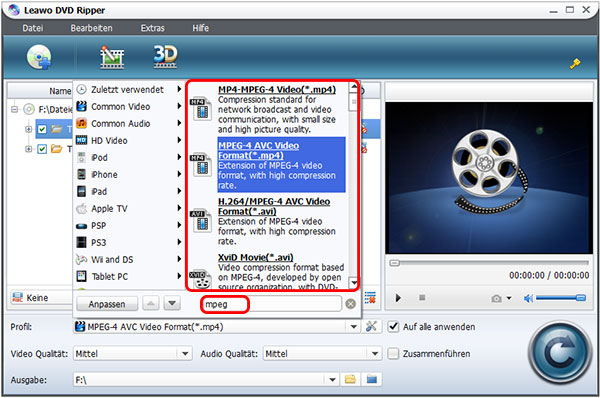600x398 pixels.
Task: Click the H.264/MPEG-4 AVC avi format icon
Action: [201, 221]
